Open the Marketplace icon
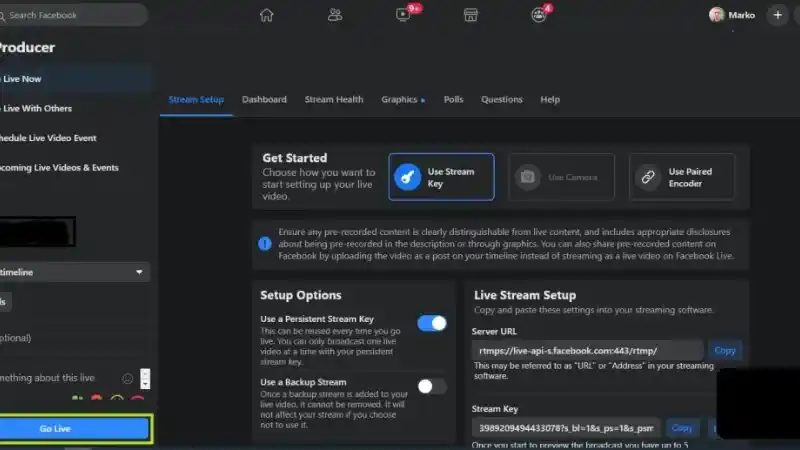This screenshot has height=450, width=800. [470, 15]
